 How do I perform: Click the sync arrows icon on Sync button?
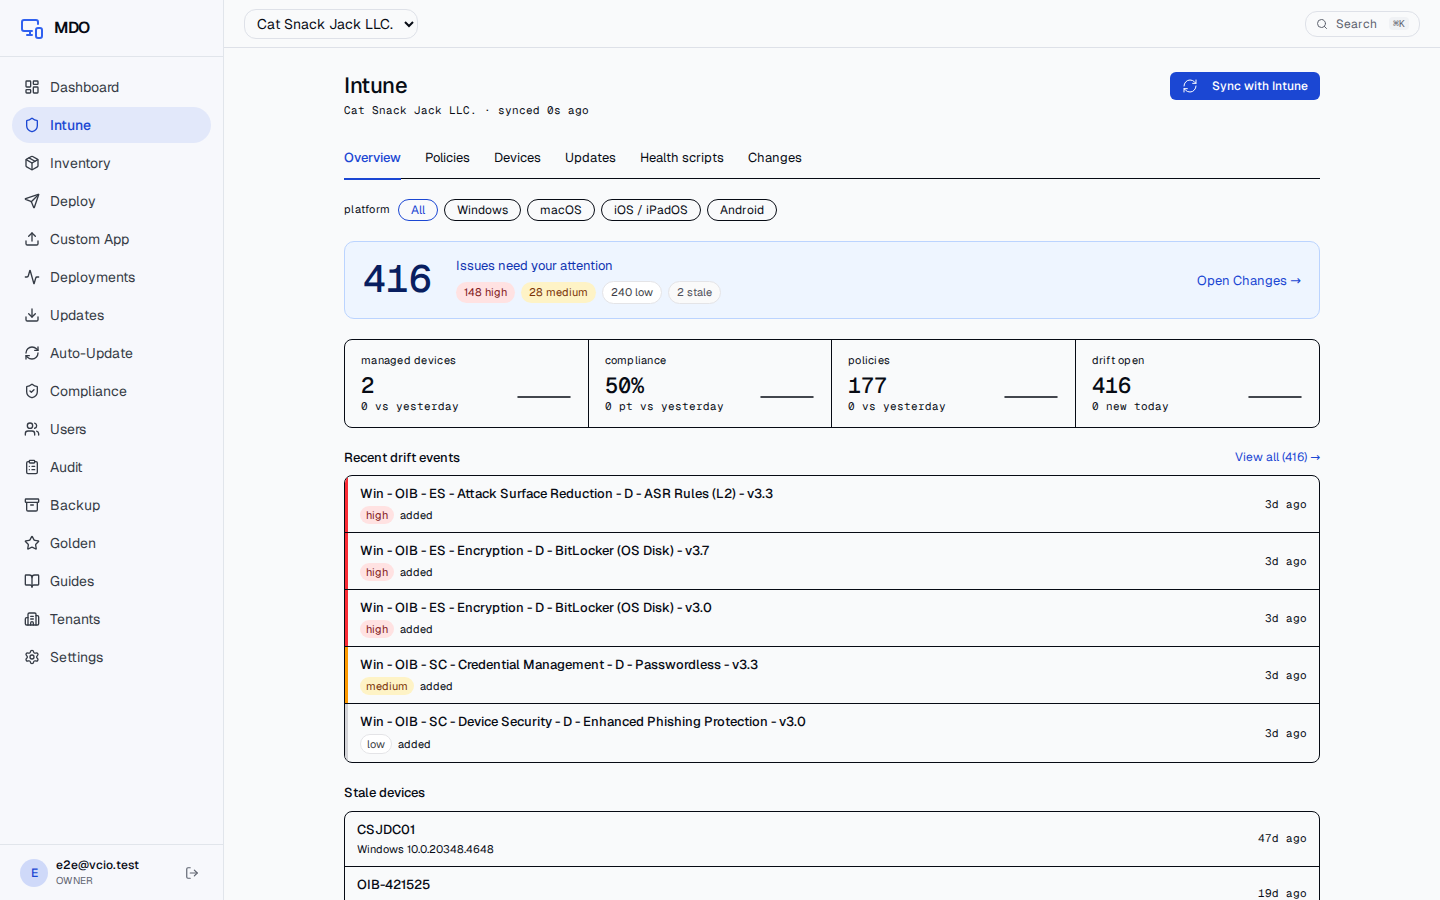click(x=1190, y=86)
